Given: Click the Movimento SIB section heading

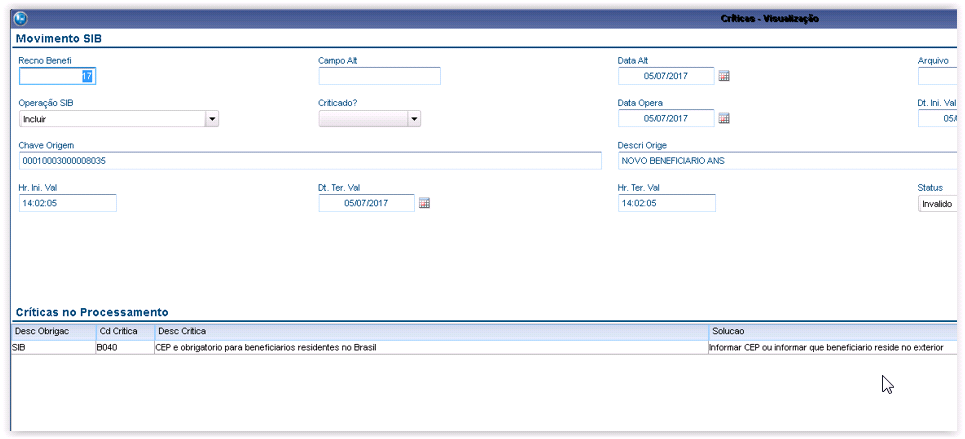Looking at the screenshot, I should (x=59, y=39).
